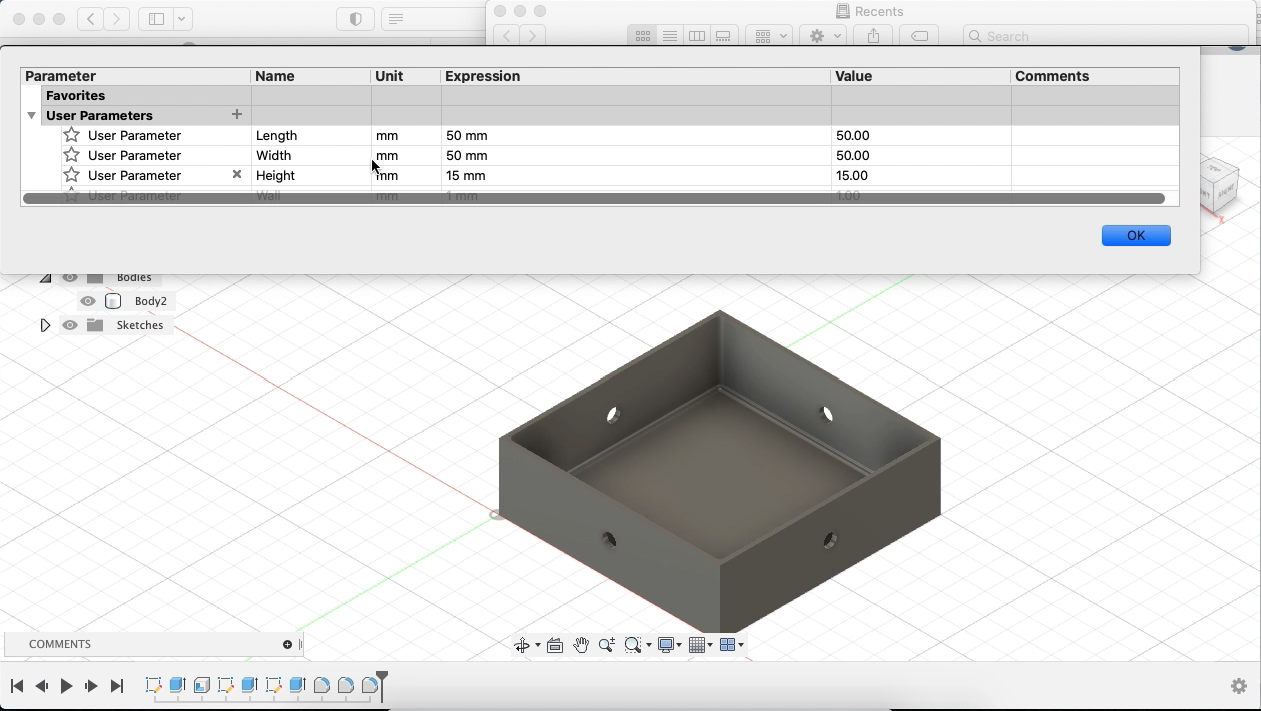1261x711 pixels.
Task: Open Zoom options dropdown arrow
Action: point(649,645)
